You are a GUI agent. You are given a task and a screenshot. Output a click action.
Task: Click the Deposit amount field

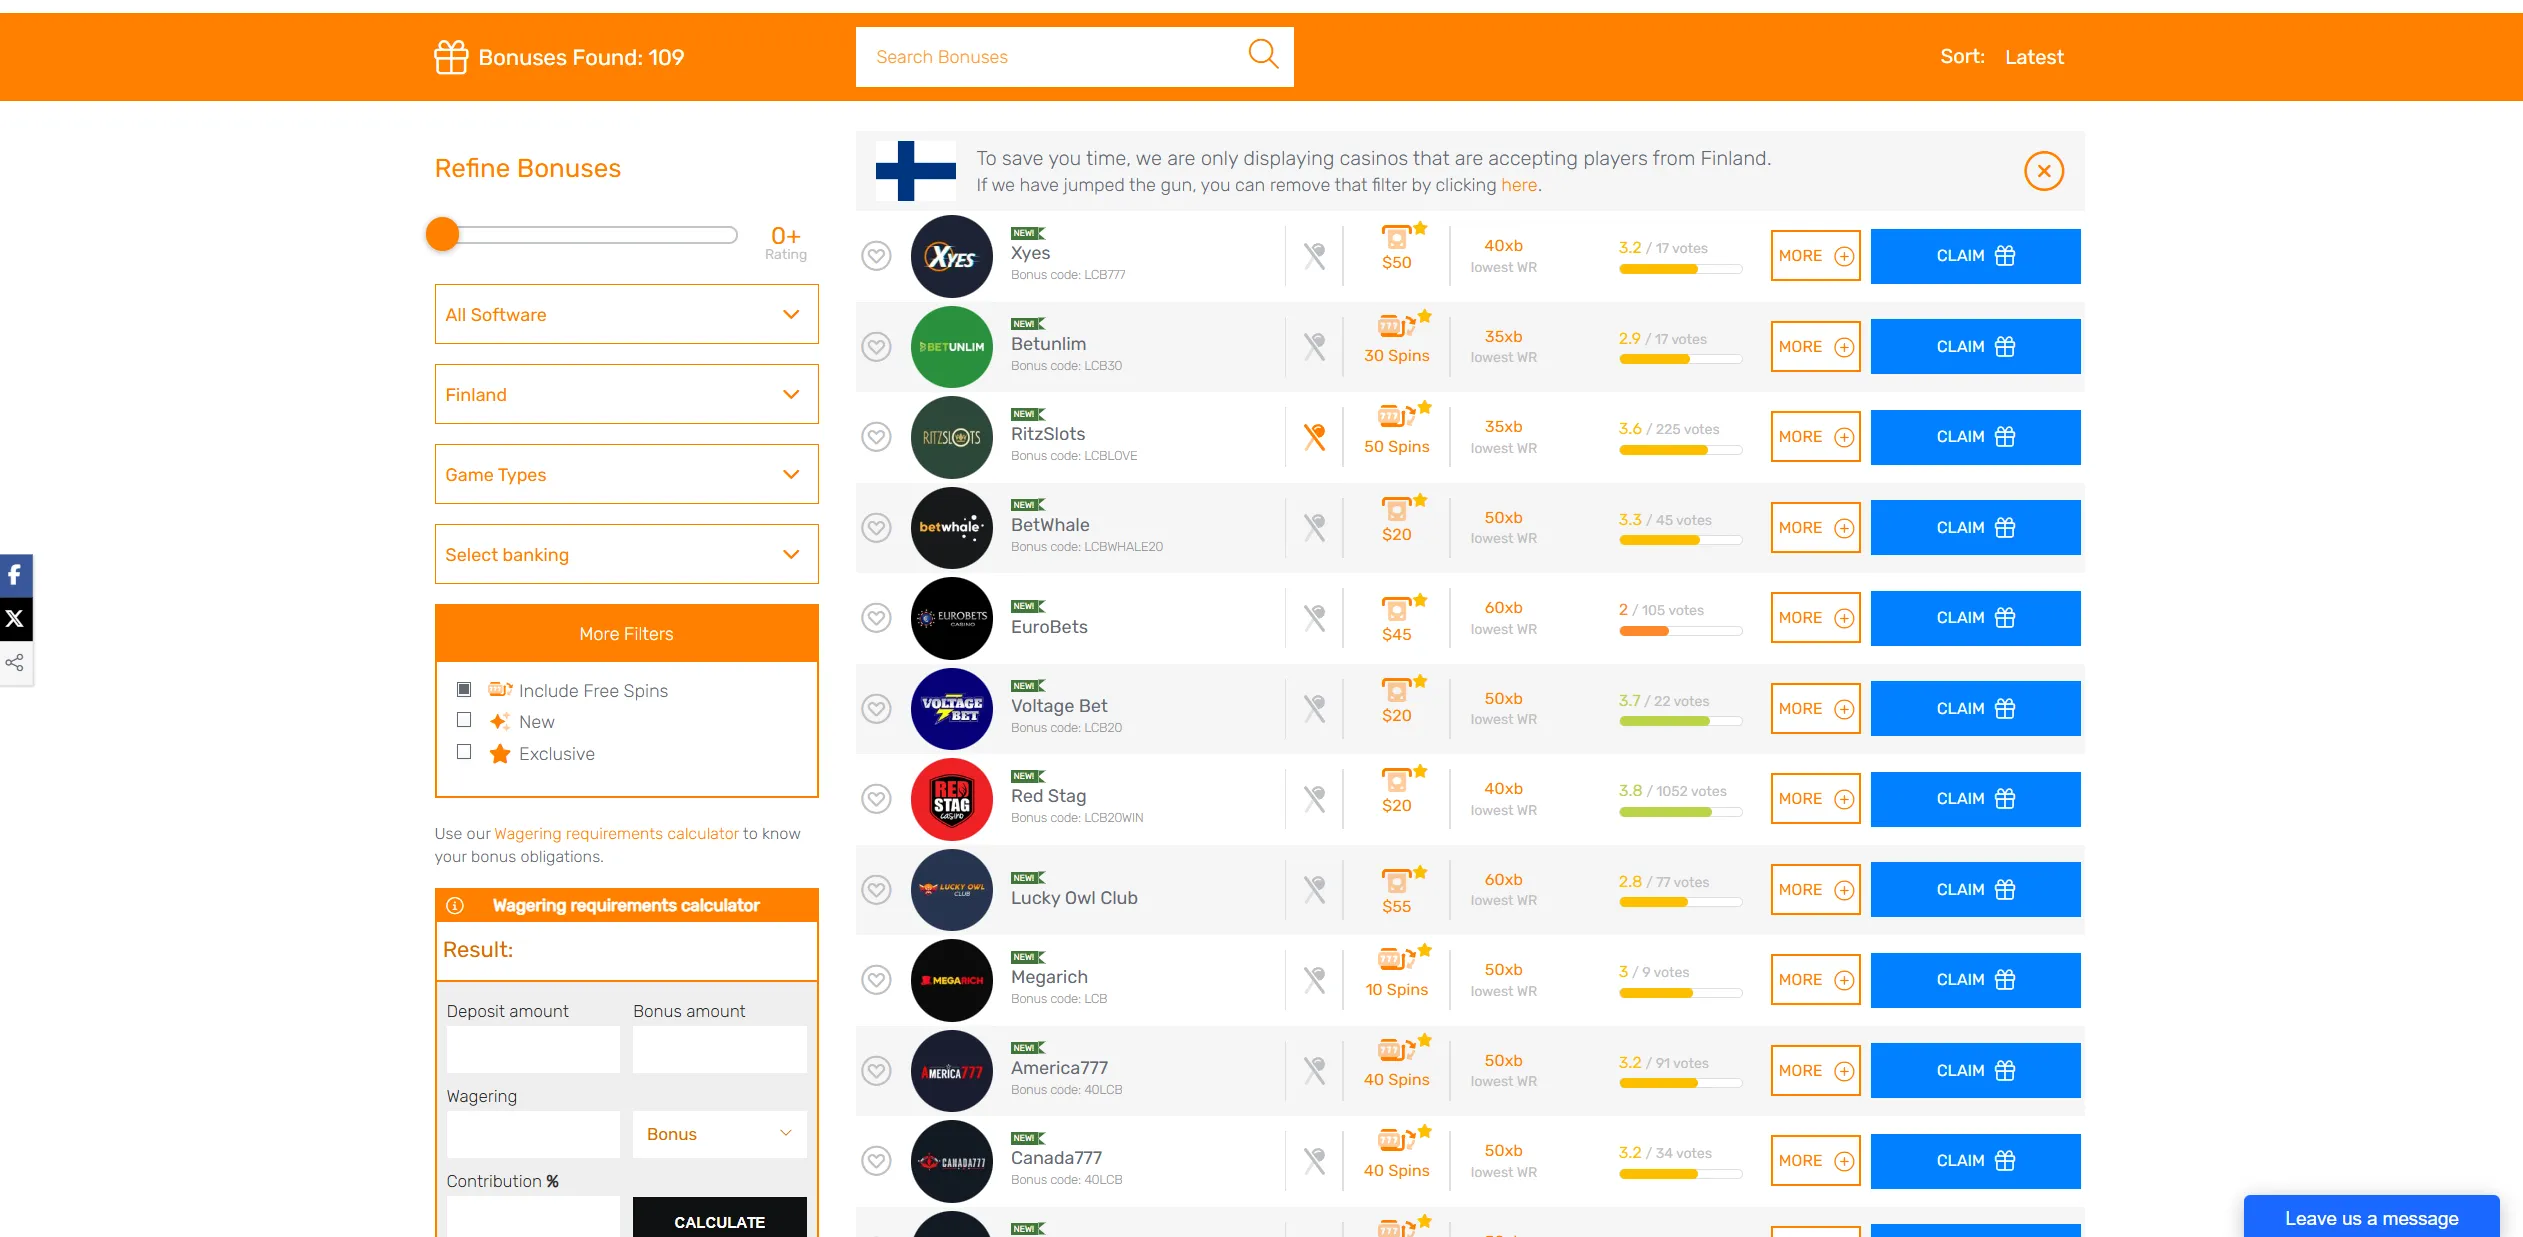[x=533, y=1049]
